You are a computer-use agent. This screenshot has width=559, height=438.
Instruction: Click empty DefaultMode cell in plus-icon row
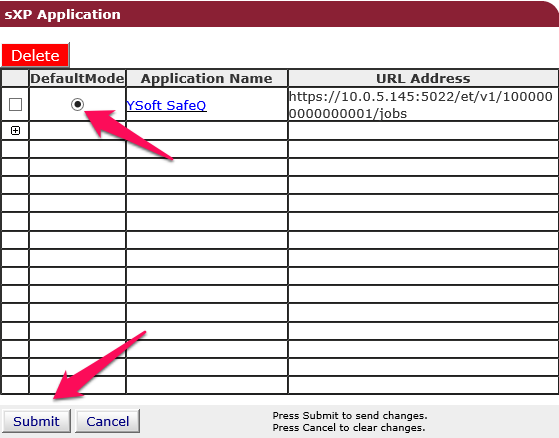pyautogui.click(x=77, y=130)
